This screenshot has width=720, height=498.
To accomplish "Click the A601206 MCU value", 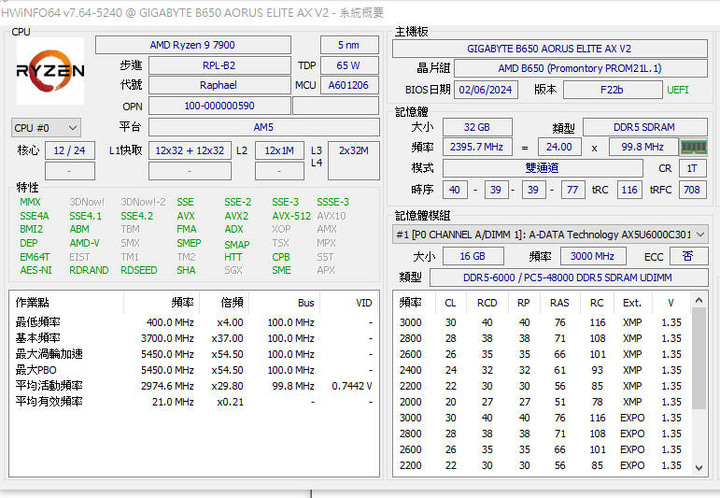I will pos(349,85).
